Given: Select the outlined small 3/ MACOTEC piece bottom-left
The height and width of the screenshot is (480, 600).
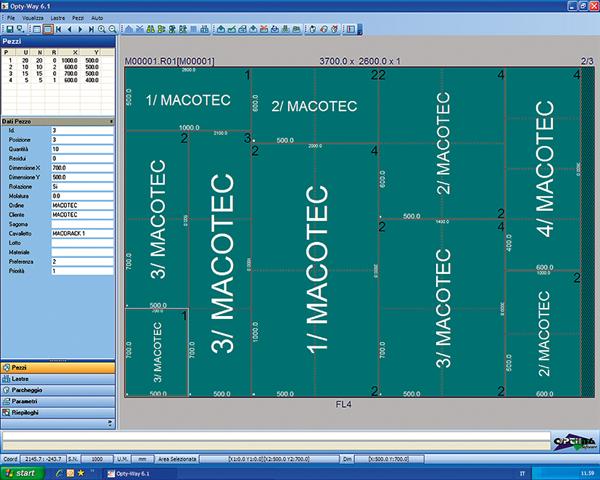Looking at the screenshot, I should click(157, 353).
